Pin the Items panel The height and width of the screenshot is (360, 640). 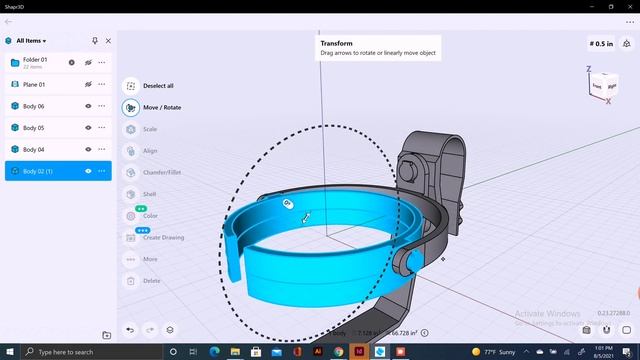pyautogui.click(x=95, y=41)
